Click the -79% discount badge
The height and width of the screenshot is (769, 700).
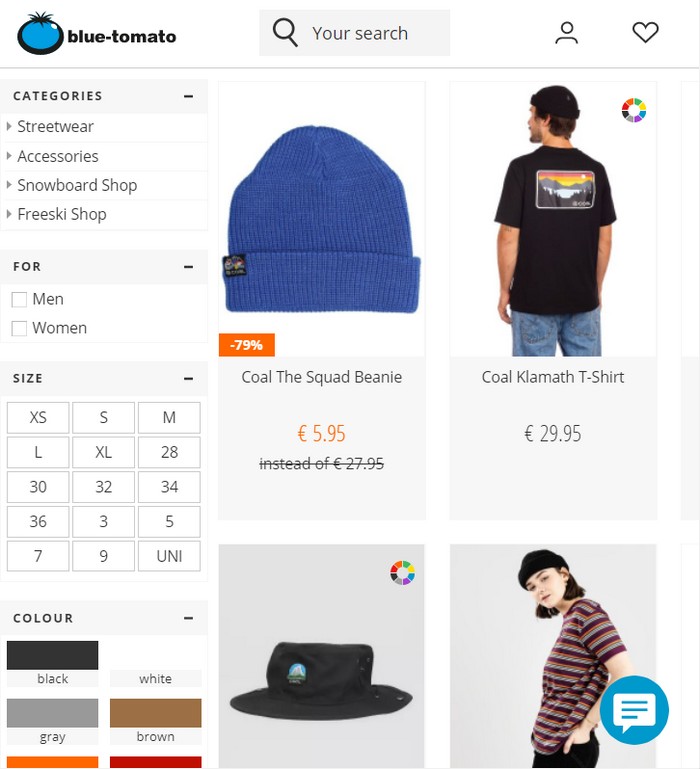click(x=247, y=345)
